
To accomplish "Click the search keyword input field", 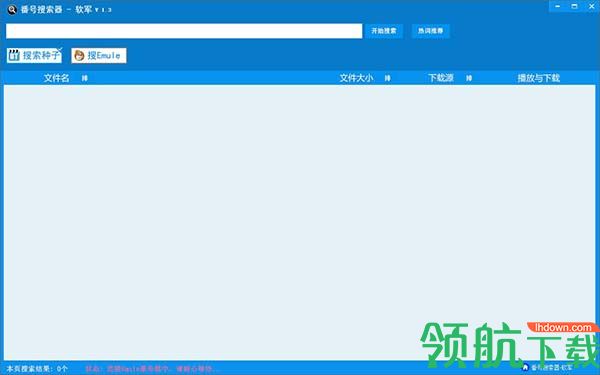I will 184,31.
